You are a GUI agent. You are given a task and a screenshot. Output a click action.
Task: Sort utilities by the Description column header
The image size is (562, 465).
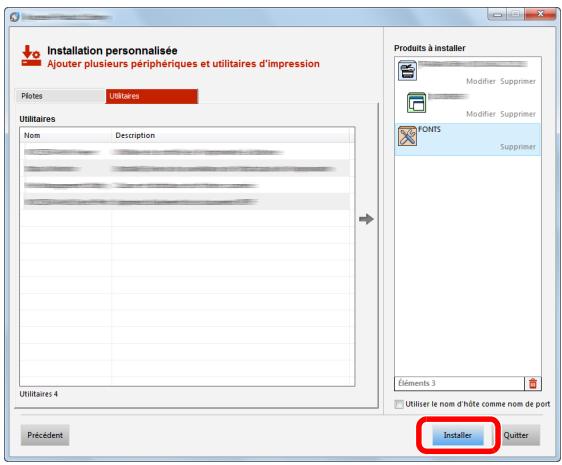(230, 136)
